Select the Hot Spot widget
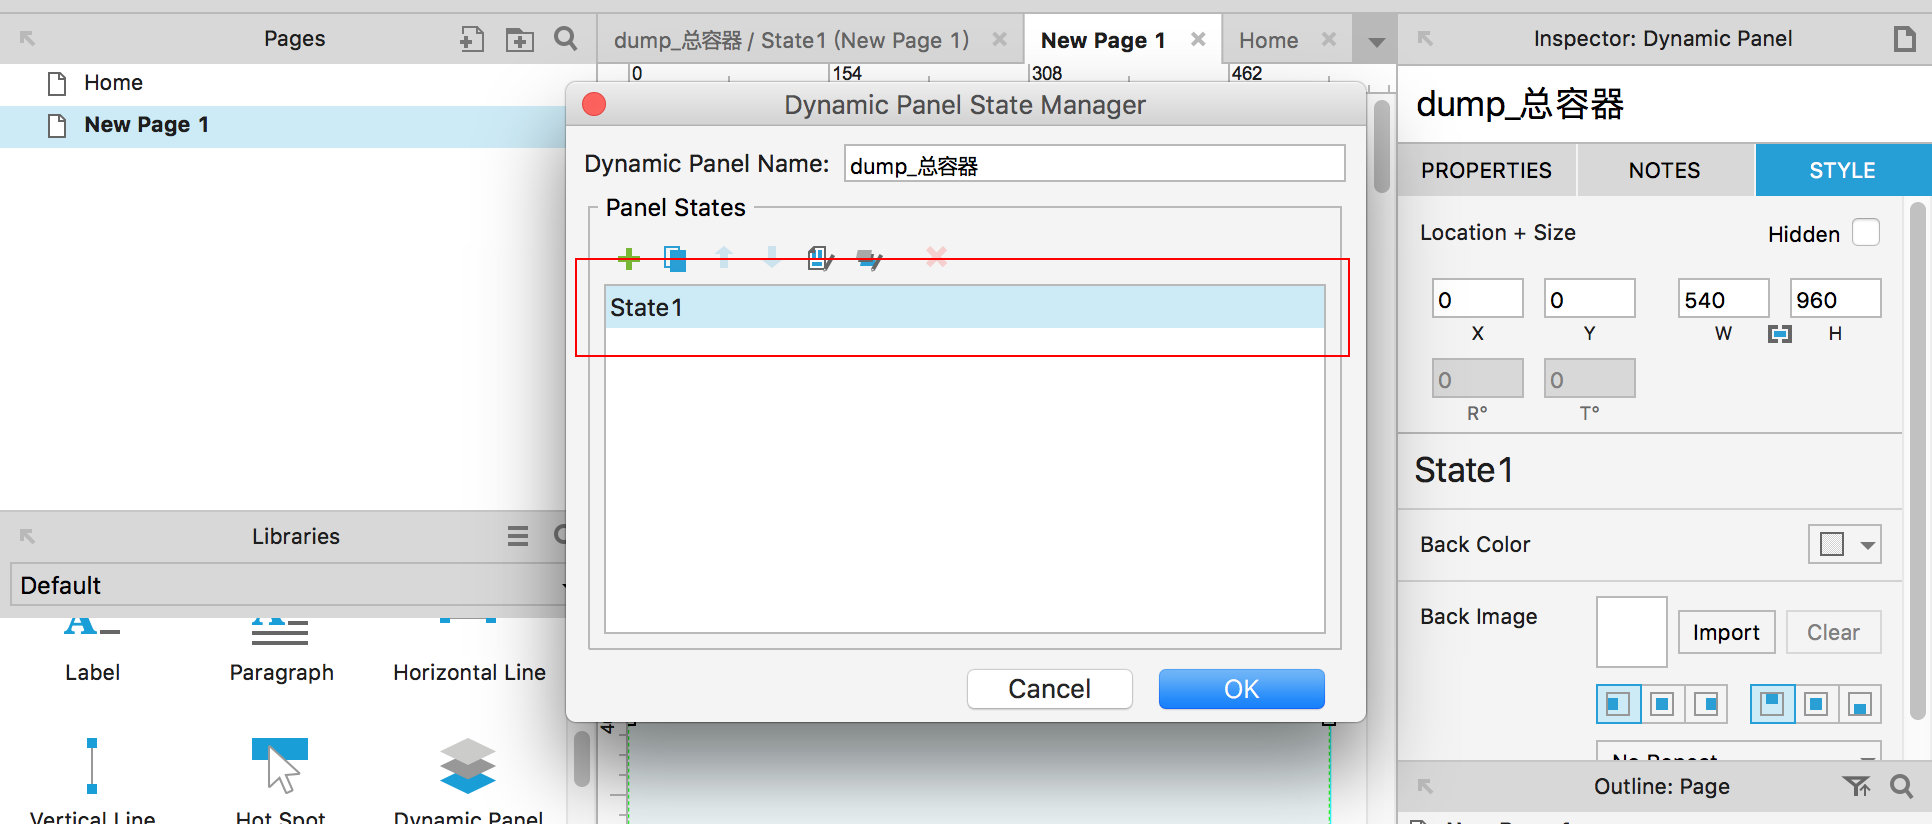1932x824 pixels. point(280,780)
